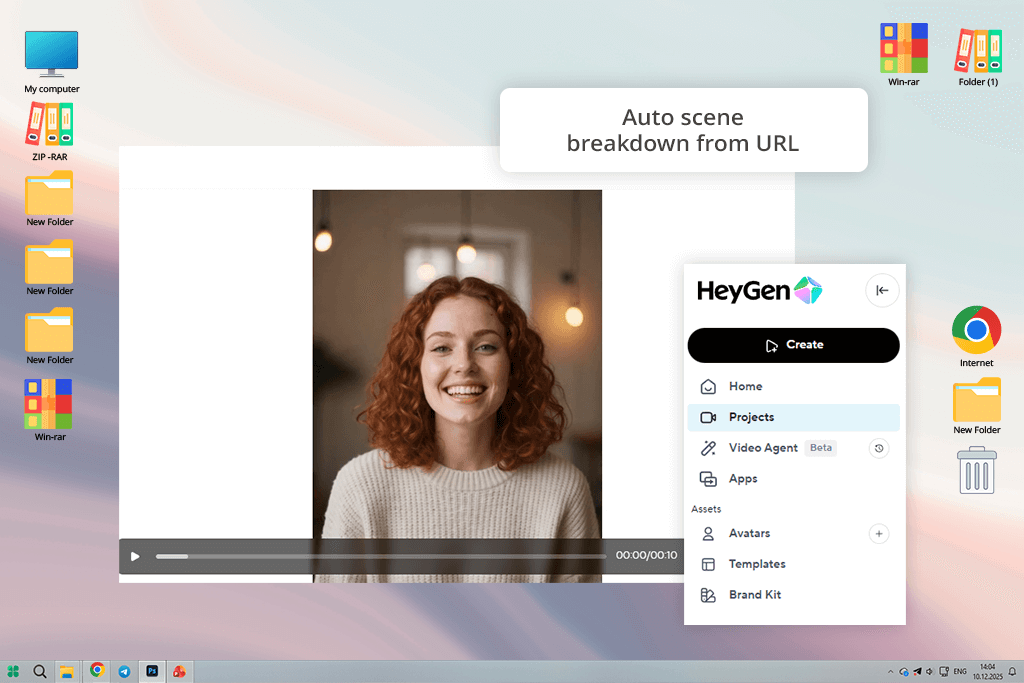Open New Folder beneath the Internet icon

pyautogui.click(x=976, y=405)
